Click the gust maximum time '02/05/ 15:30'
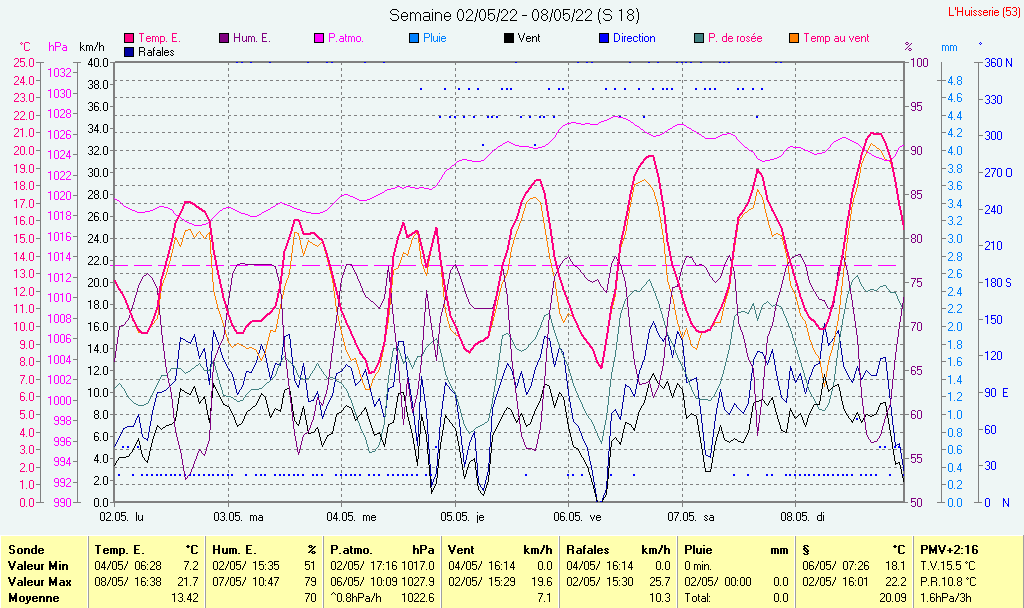This screenshot has width=1024, height=608. coord(600,581)
